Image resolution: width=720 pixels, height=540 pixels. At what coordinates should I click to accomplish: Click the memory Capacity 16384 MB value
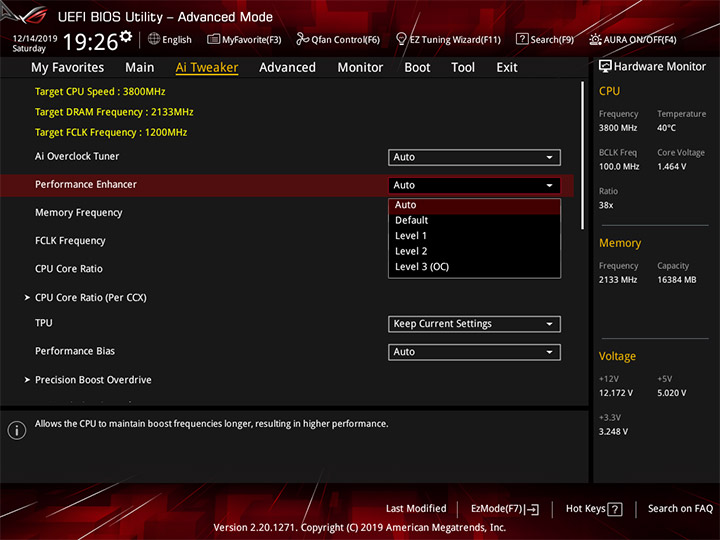tap(677, 280)
